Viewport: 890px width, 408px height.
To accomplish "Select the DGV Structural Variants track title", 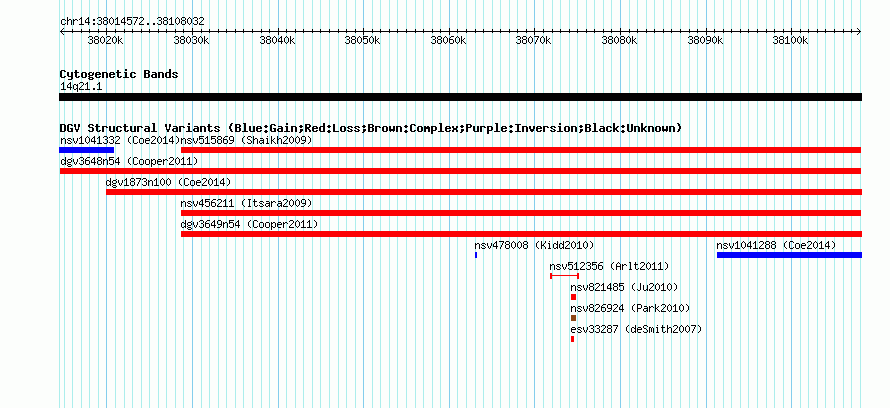I will pos(371,128).
